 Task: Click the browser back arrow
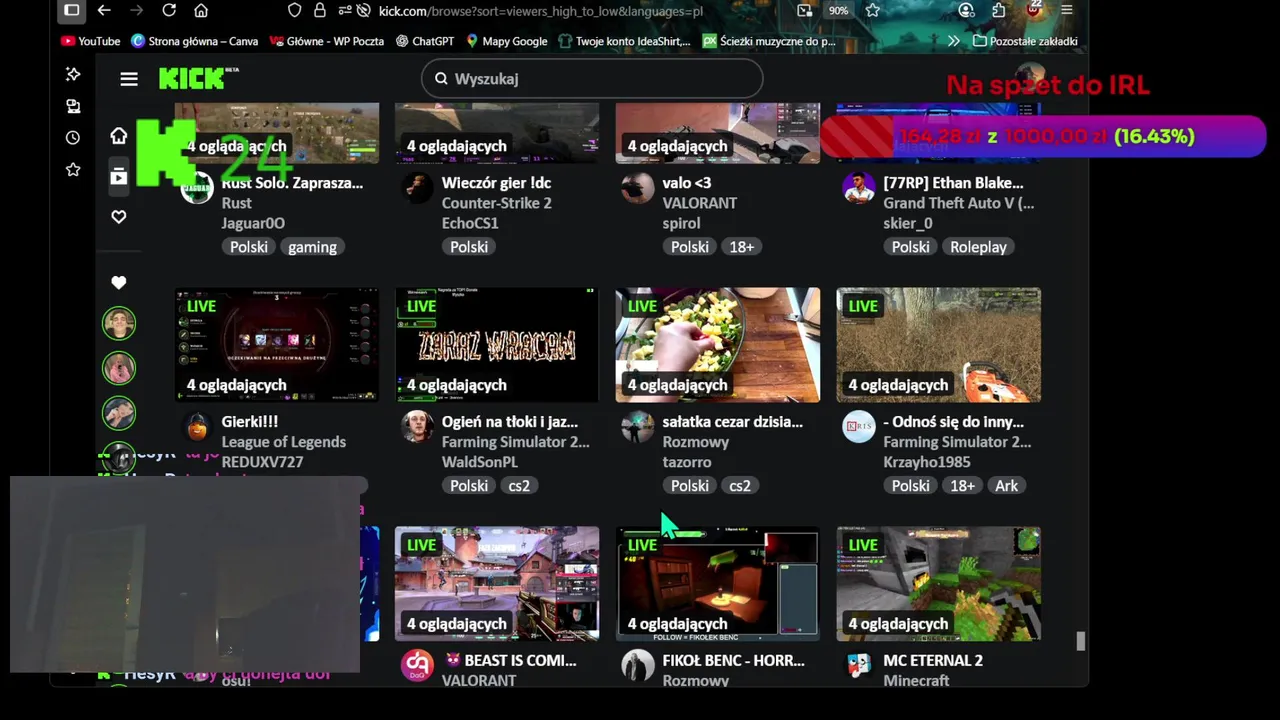pyautogui.click(x=104, y=10)
